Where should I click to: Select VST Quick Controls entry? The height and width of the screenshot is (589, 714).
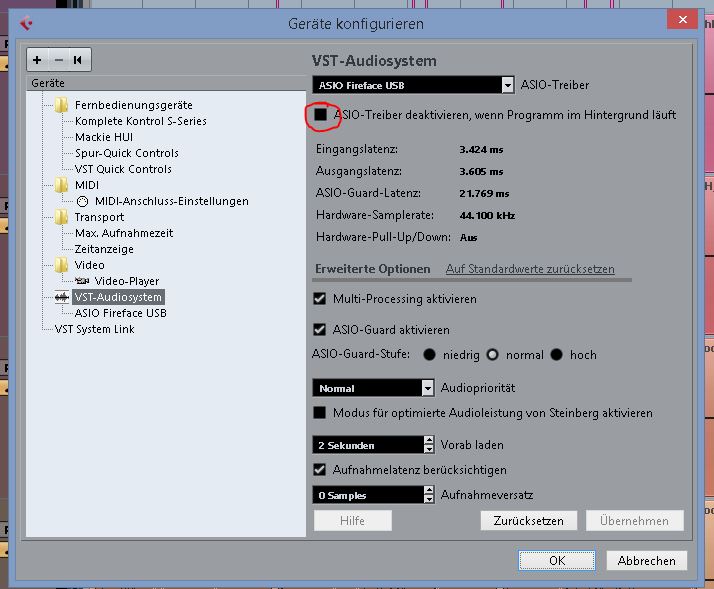click(123, 169)
